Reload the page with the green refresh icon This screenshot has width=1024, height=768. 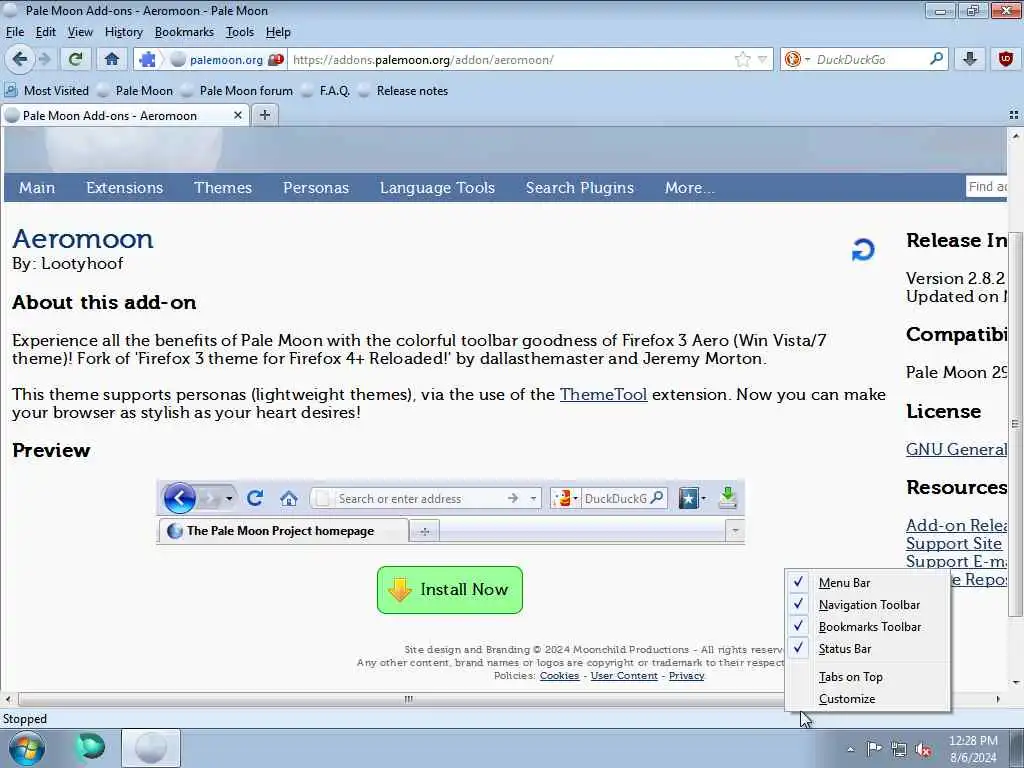click(76, 59)
